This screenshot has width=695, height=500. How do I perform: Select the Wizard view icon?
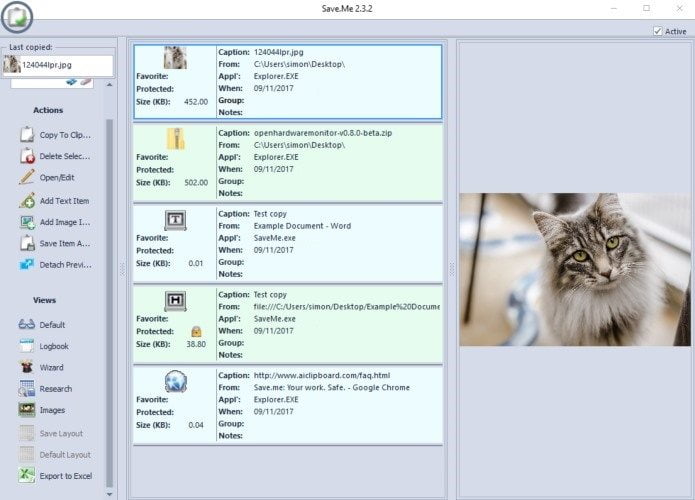(27, 367)
